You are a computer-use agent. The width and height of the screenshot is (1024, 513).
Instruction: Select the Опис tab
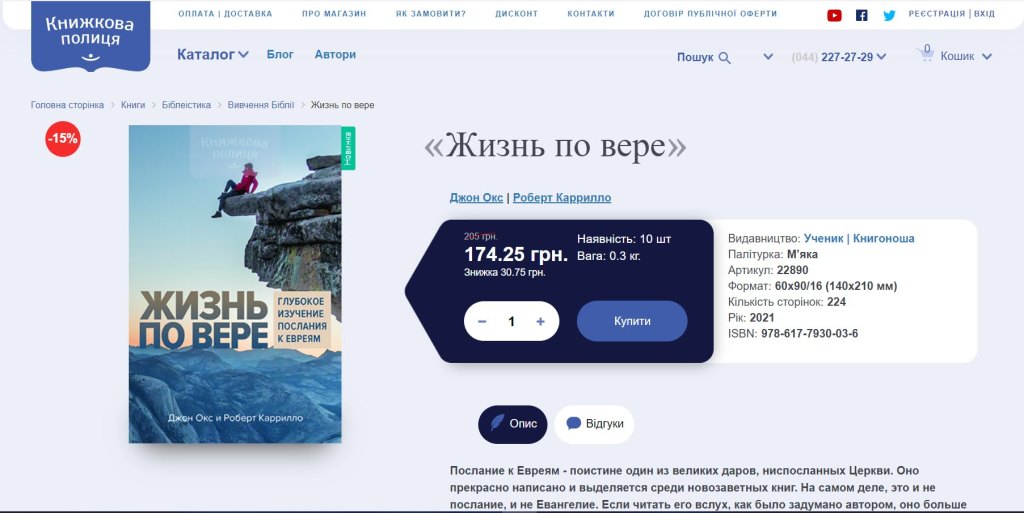pos(513,424)
